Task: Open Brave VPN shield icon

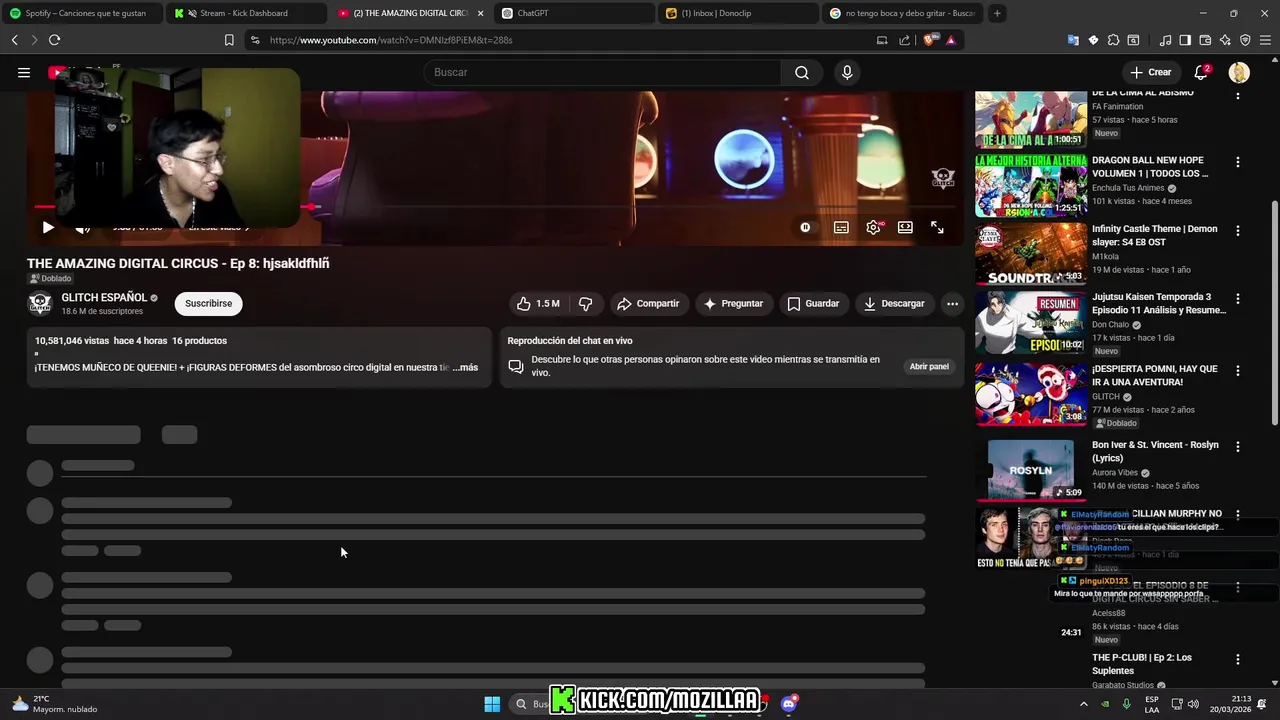Action: coord(1245,40)
